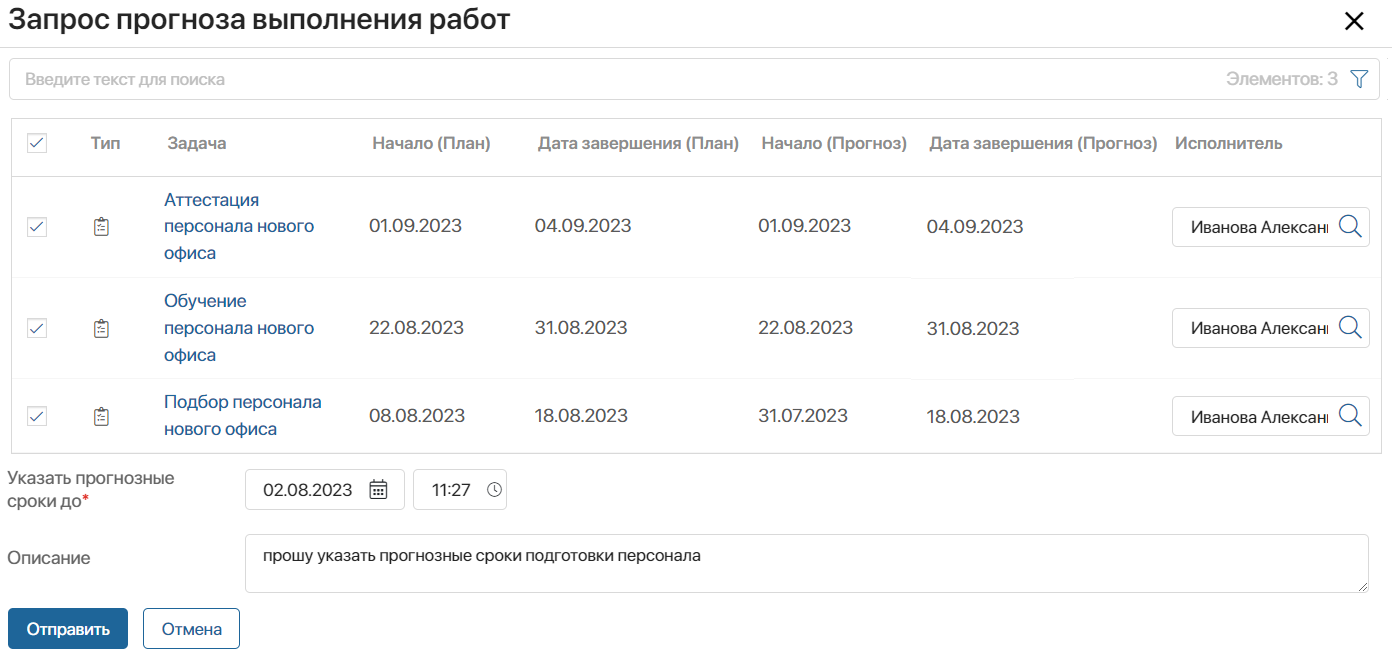Uncheck the Подбор персонала нового офиса row
Screen dimensions: 1392x658
pos(37,416)
